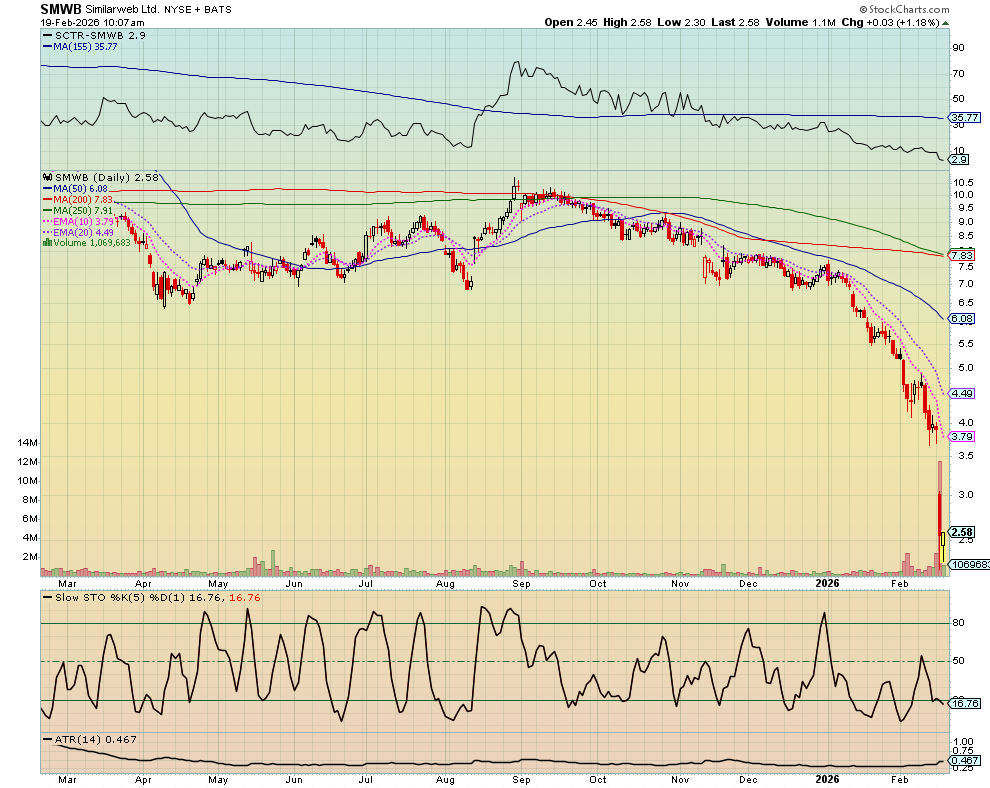
Task: Select the Volume 1.1M header value
Action: [801, 22]
